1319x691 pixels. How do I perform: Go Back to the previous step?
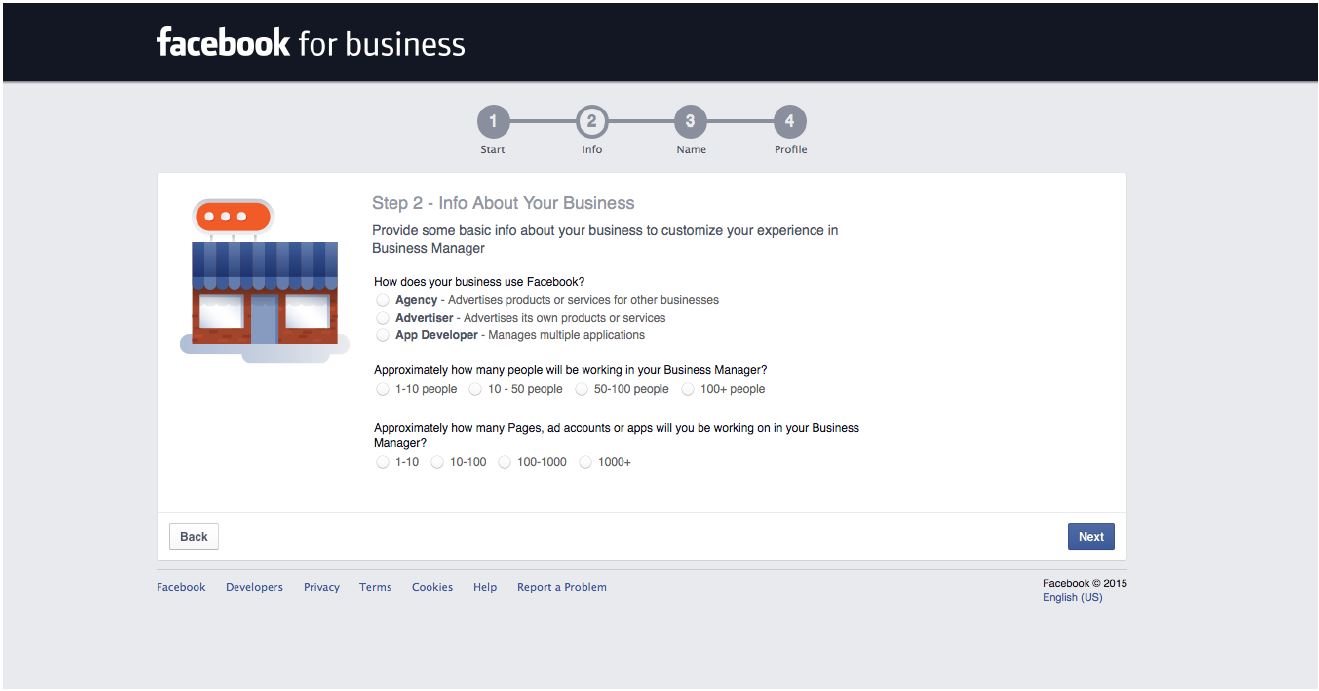coord(194,537)
